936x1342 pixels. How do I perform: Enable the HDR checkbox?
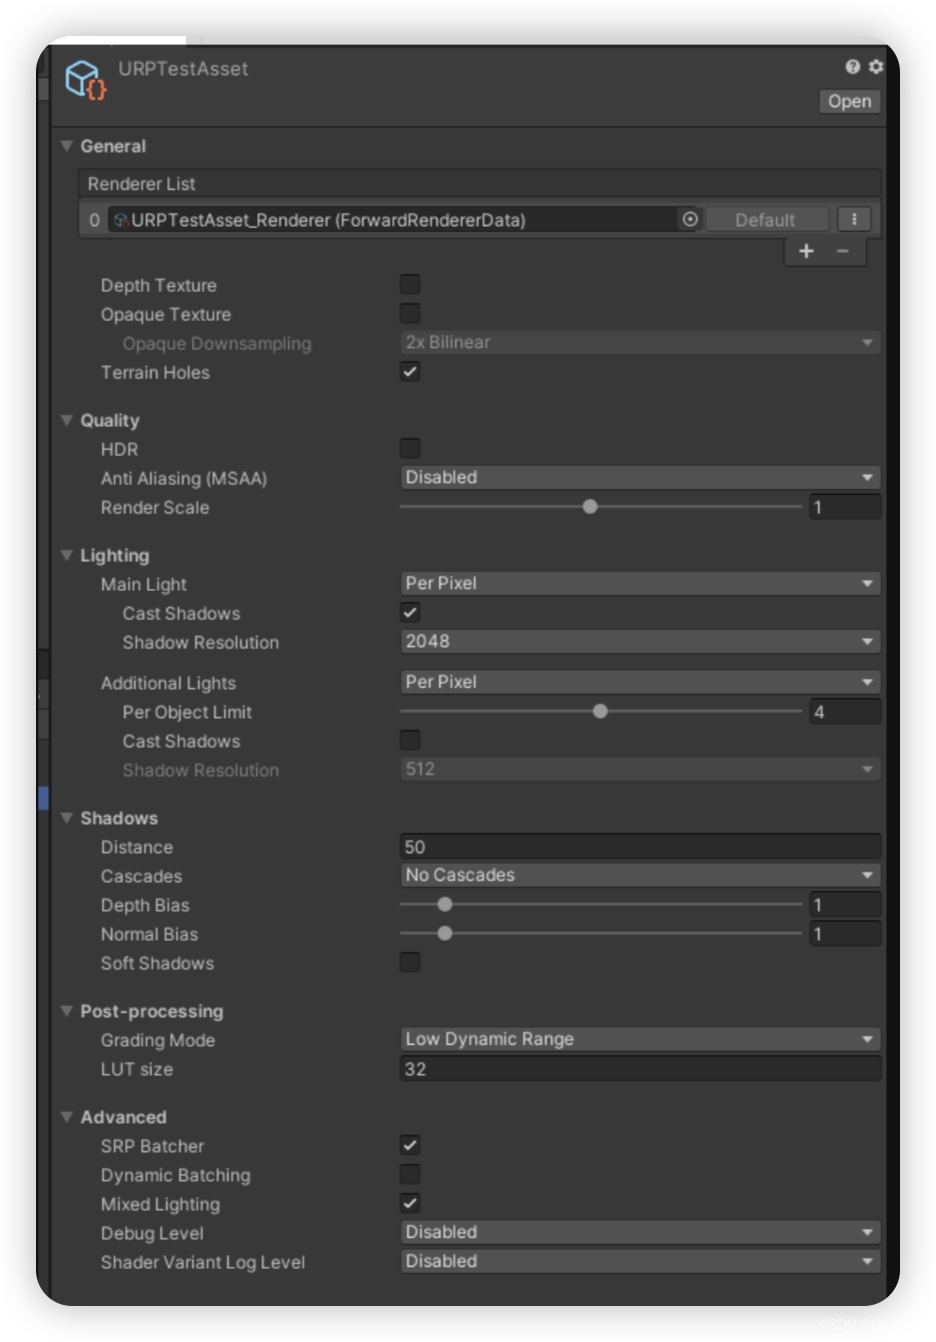coord(410,448)
